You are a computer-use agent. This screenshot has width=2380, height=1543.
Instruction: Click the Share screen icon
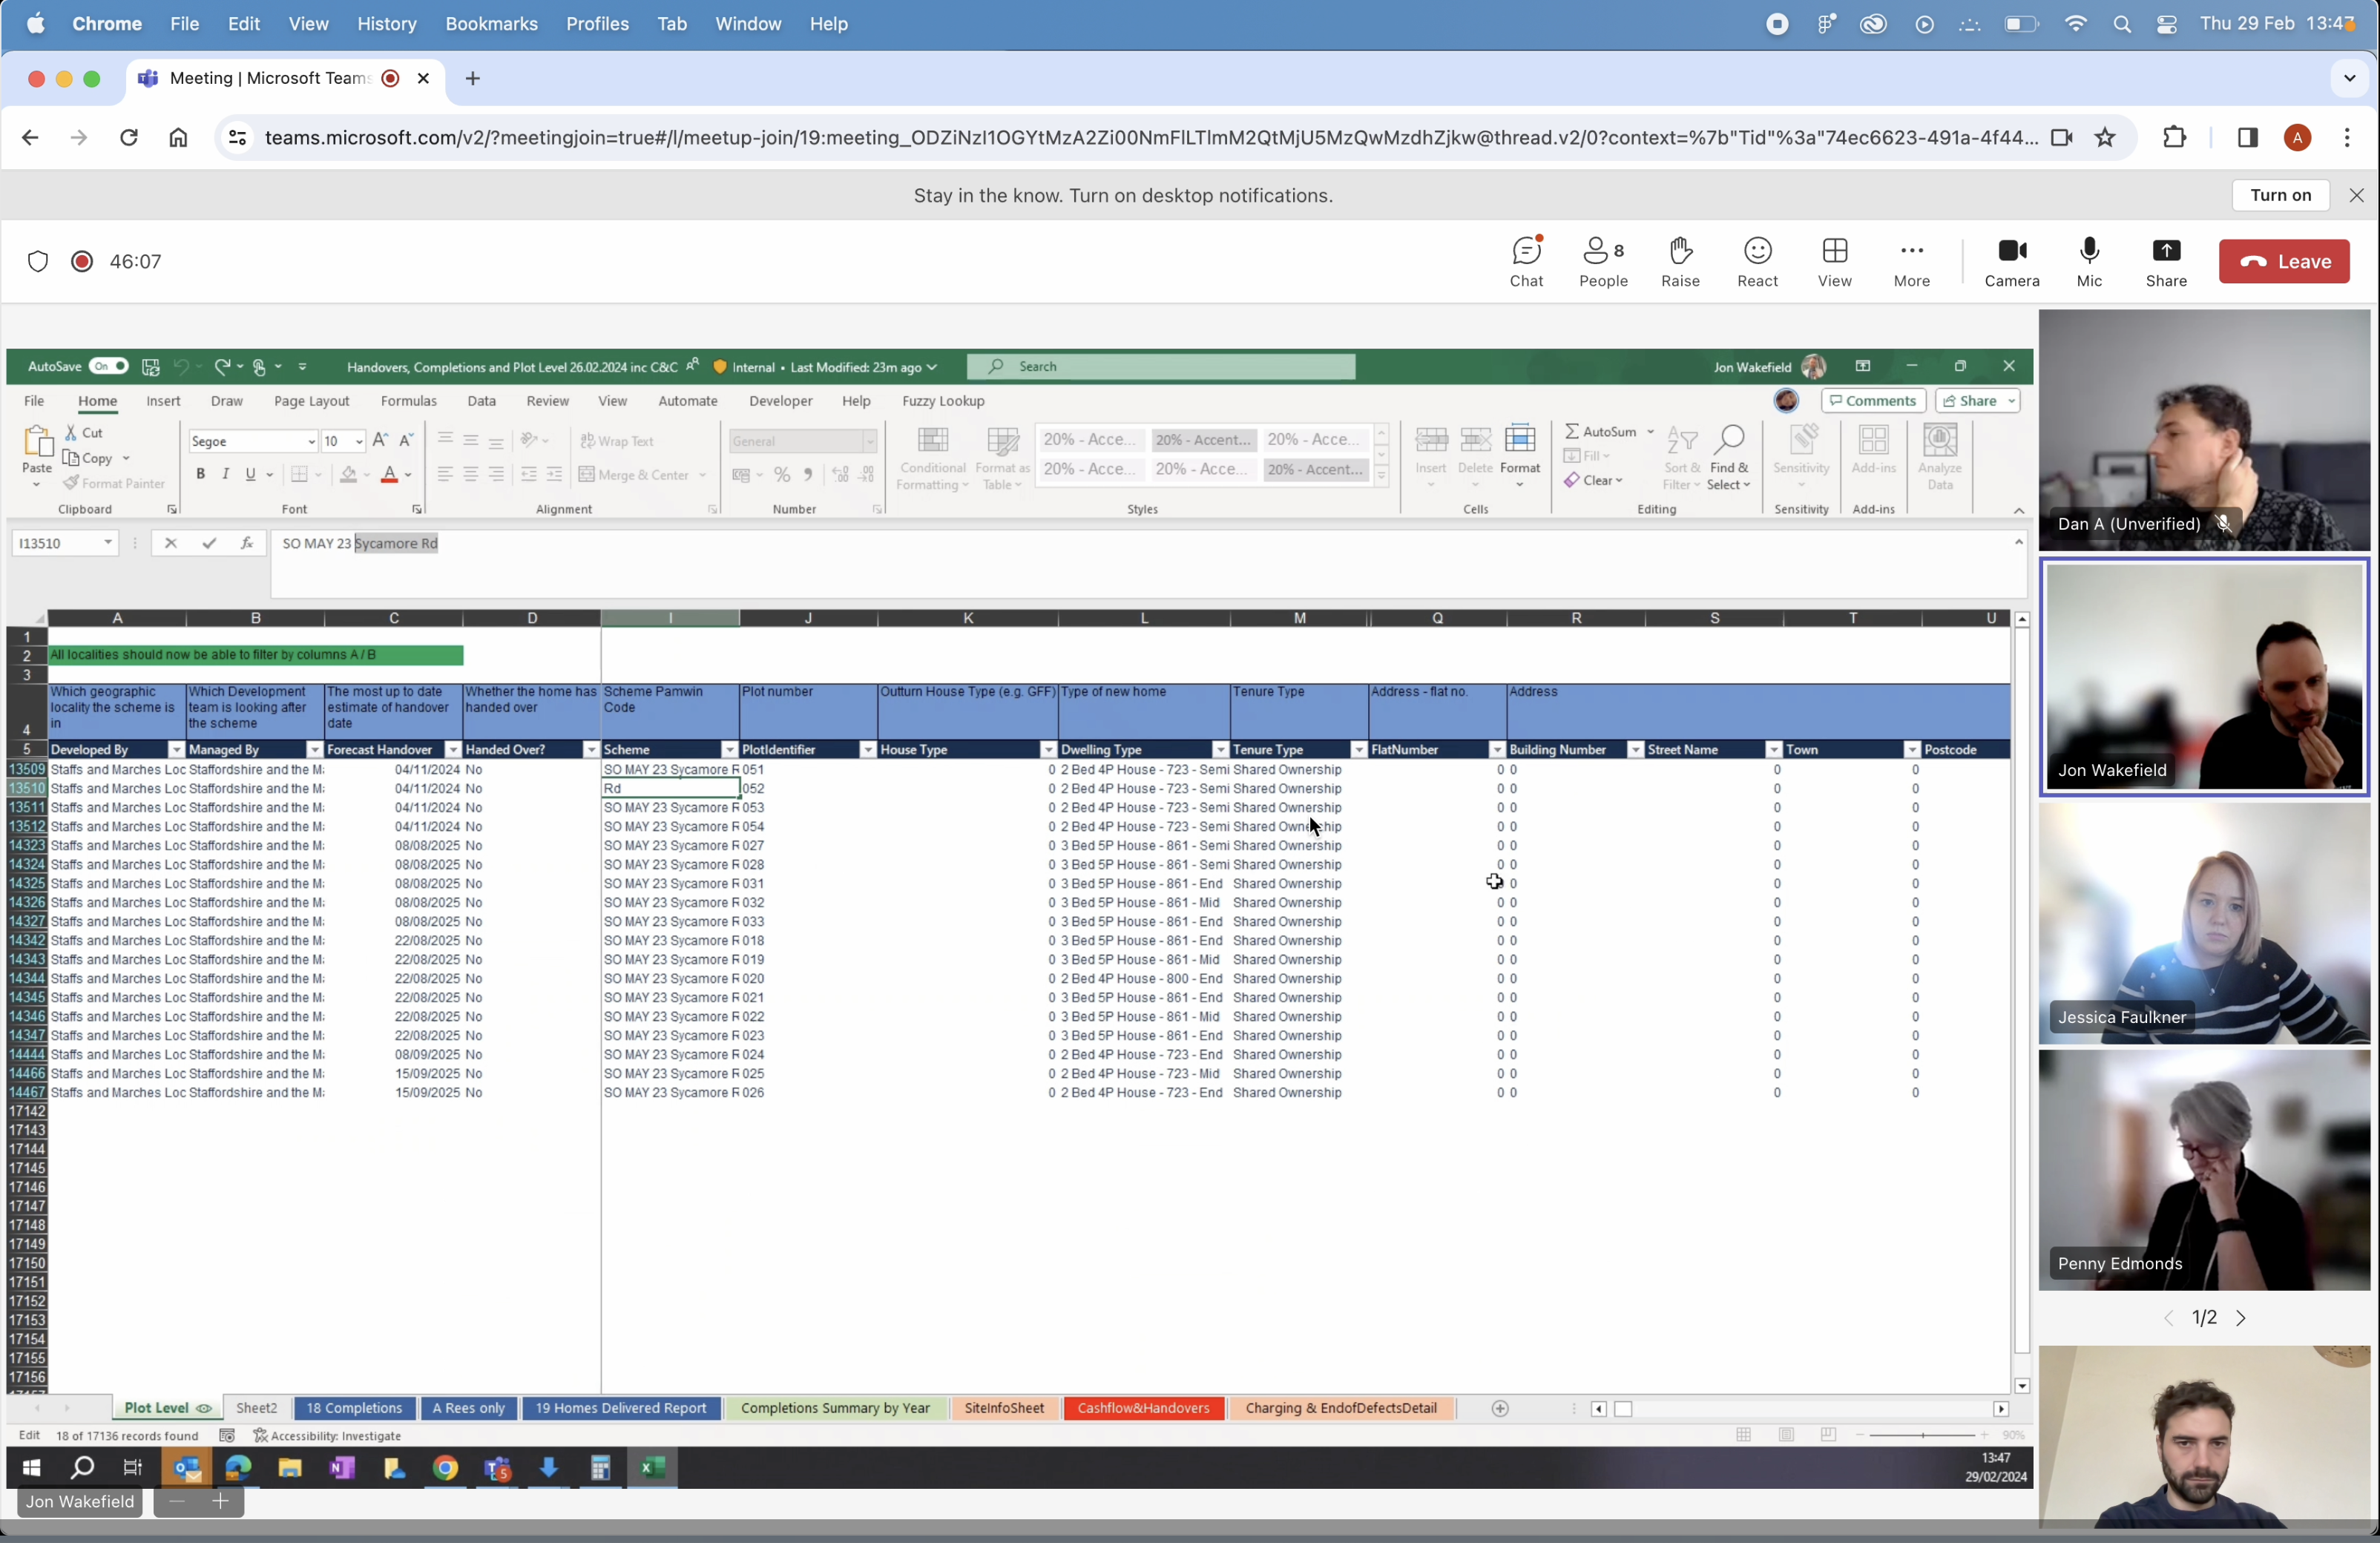(x=2165, y=262)
